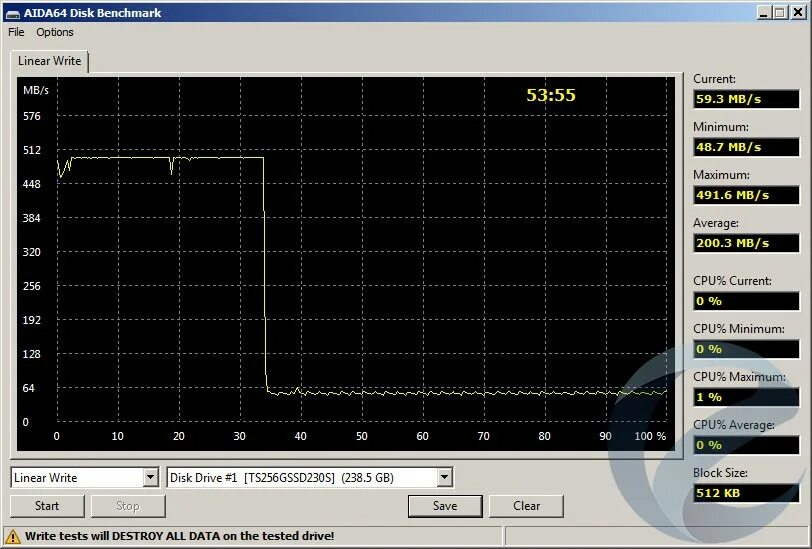Save the benchmark results

click(x=445, y=506)
